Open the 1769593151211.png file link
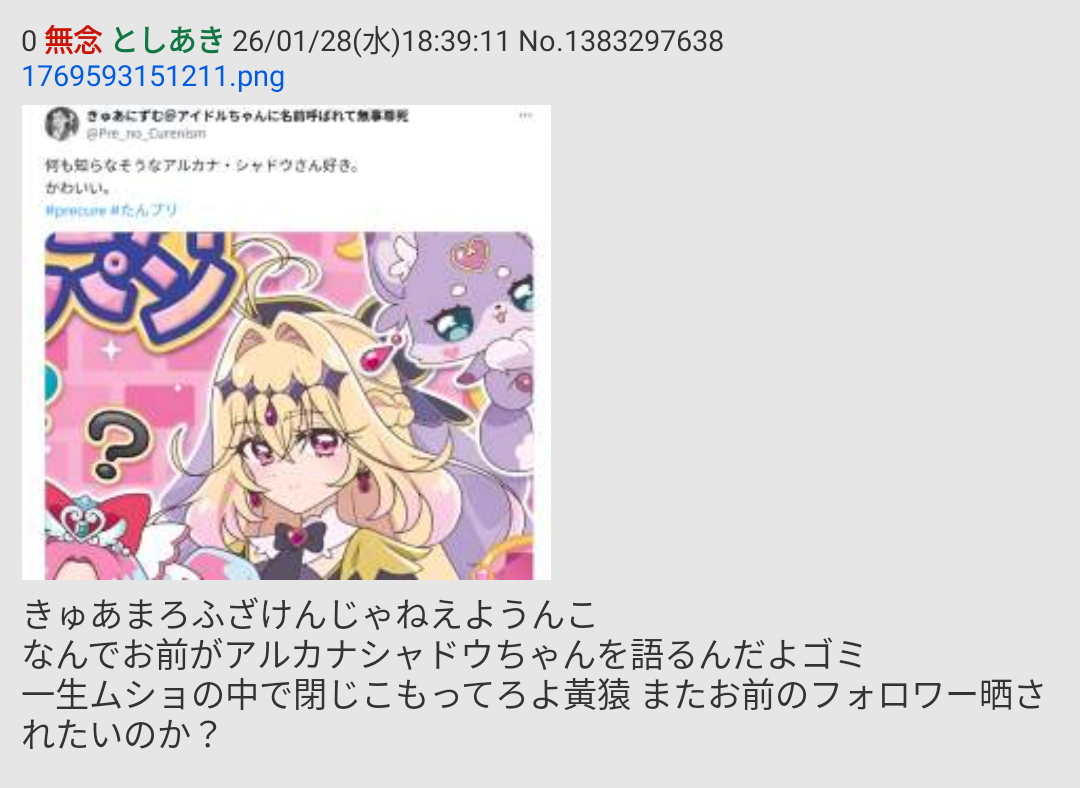This screenshot has height=788, width=1080. 153,76
